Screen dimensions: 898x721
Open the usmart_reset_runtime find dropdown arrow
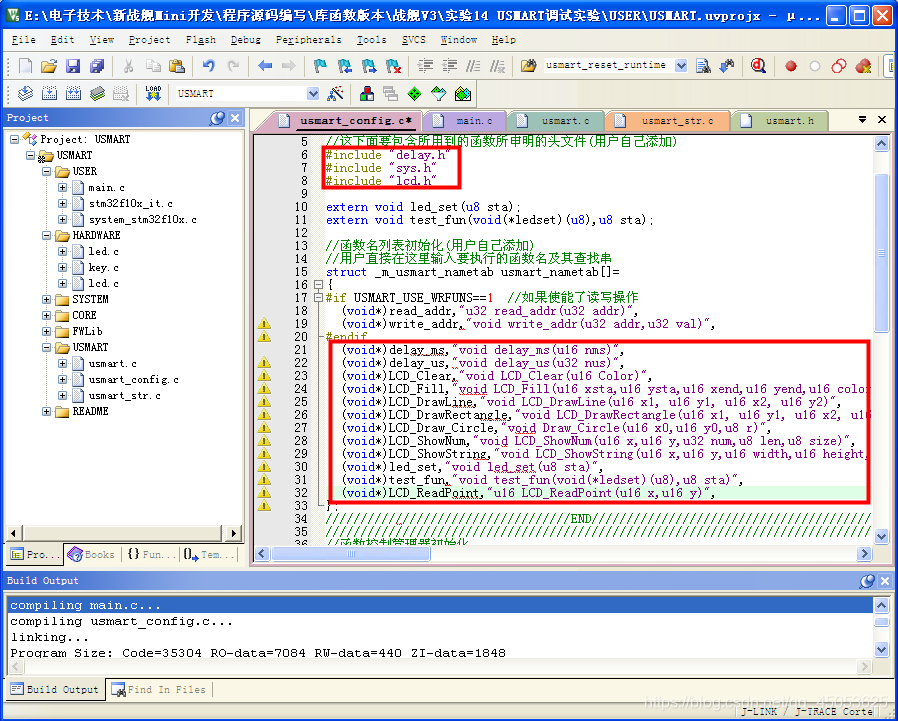[x=681, y=66]
